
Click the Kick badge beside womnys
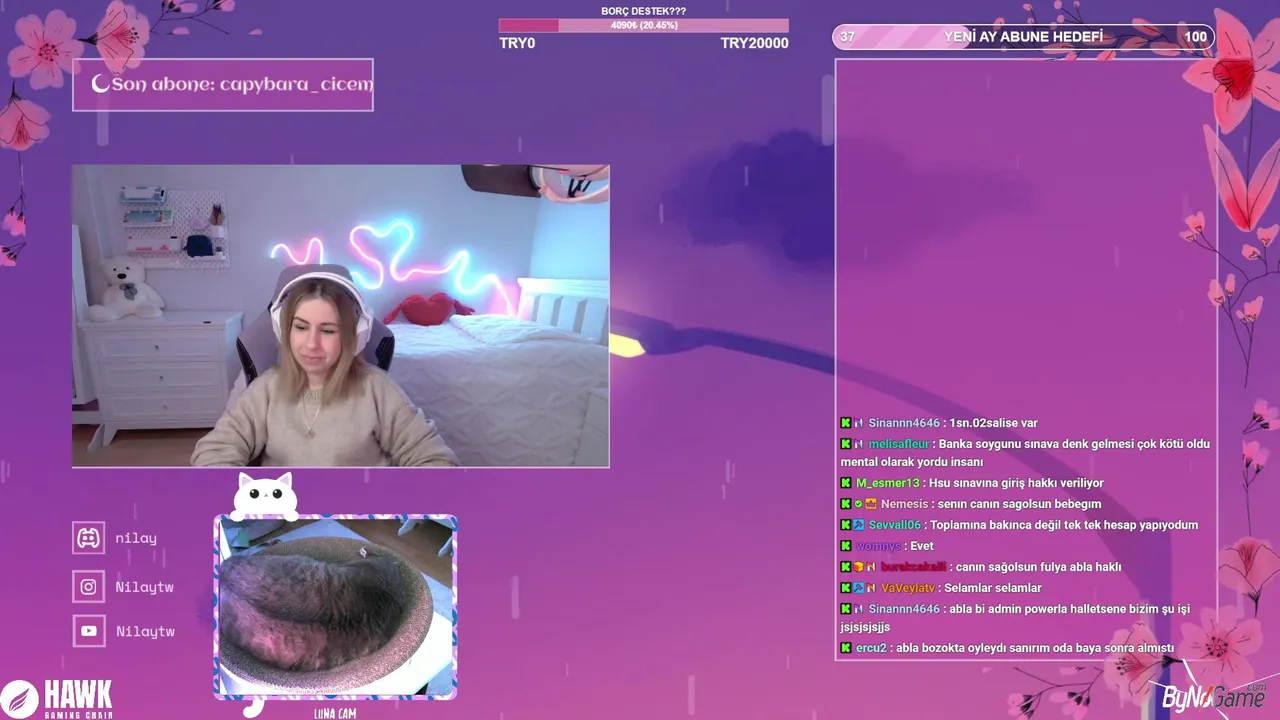pyautogui.click(x=846, y=546)
